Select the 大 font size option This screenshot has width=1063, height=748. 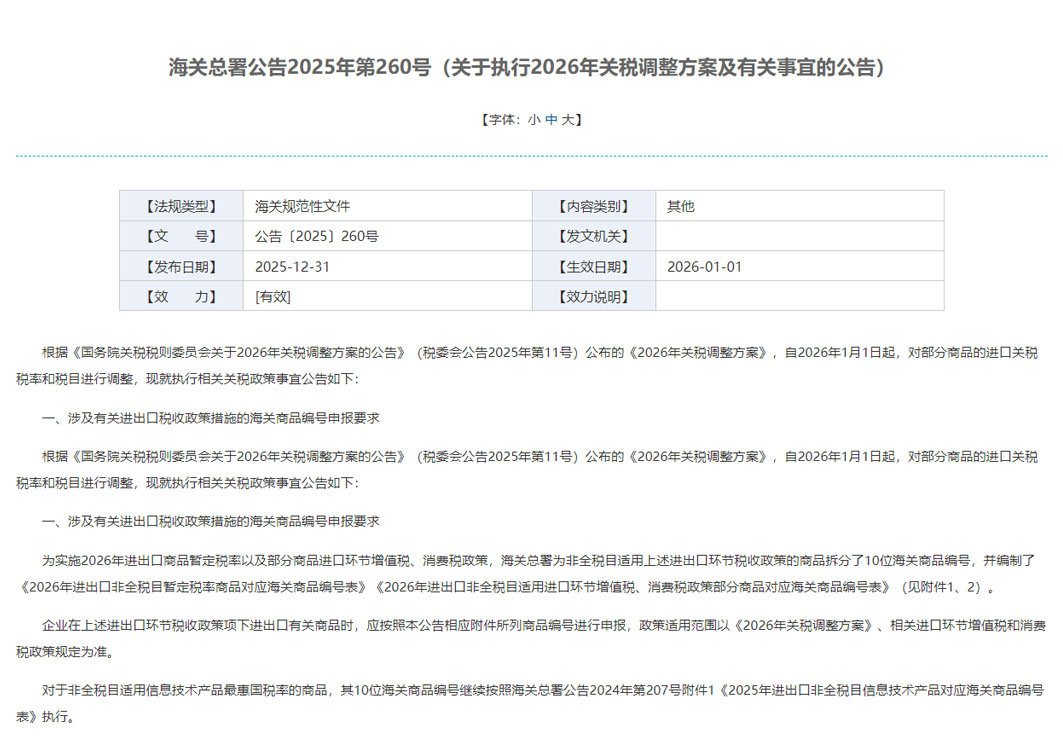point(566,120)
